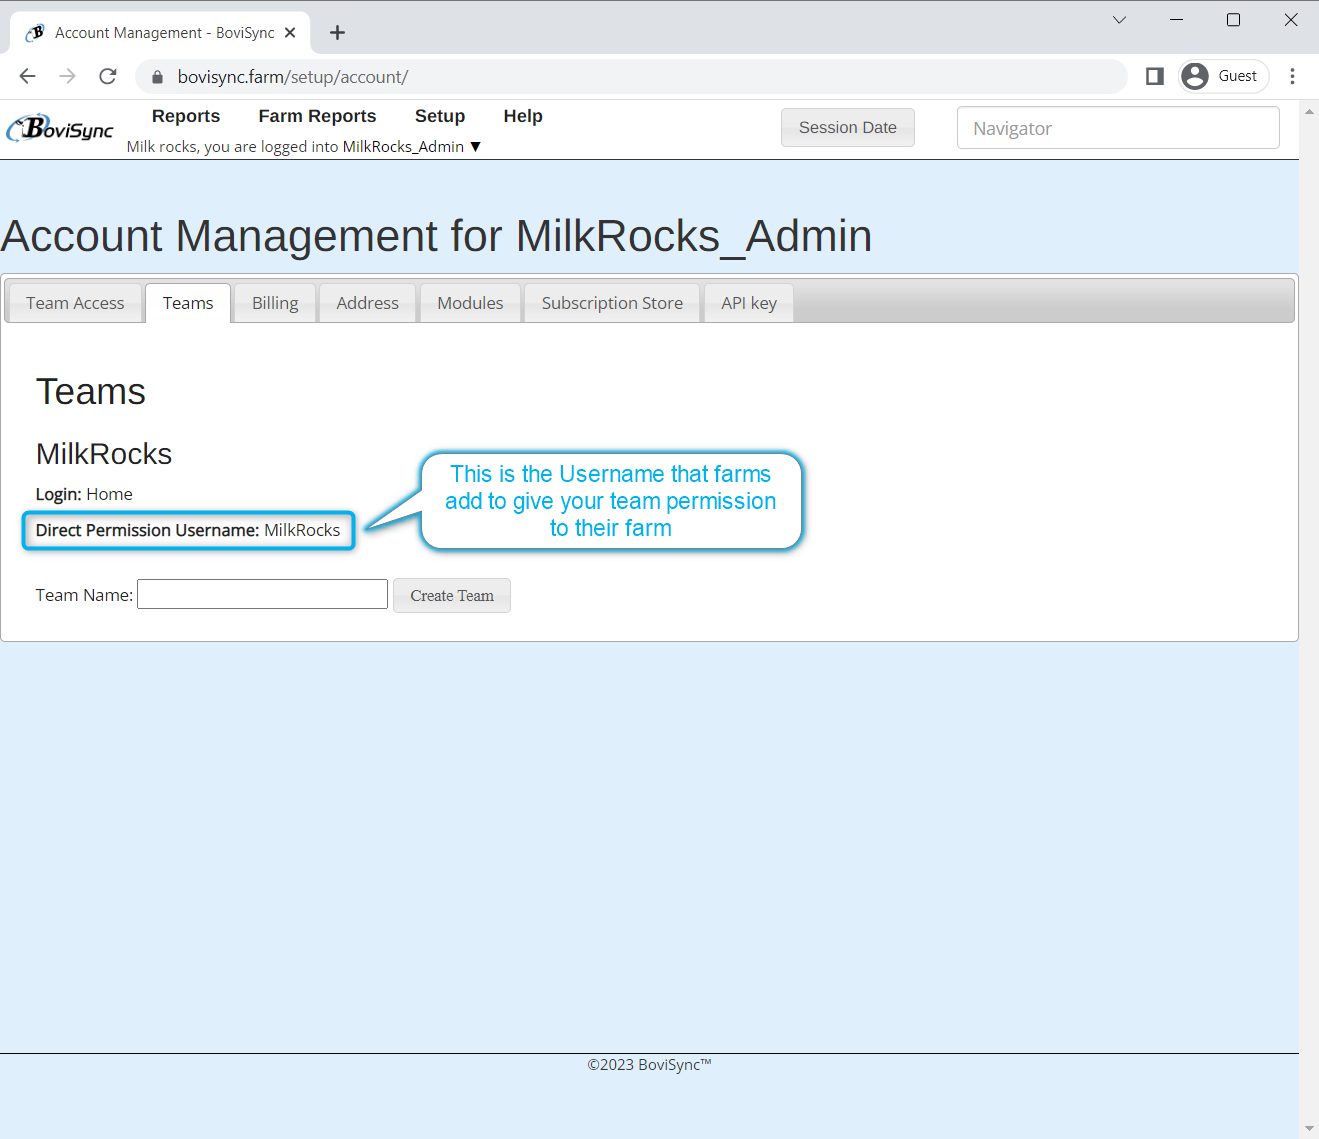Click into the Team Name input field
The height and width of the screenshot is (1139, 1319).
click(x=262, y=594)
